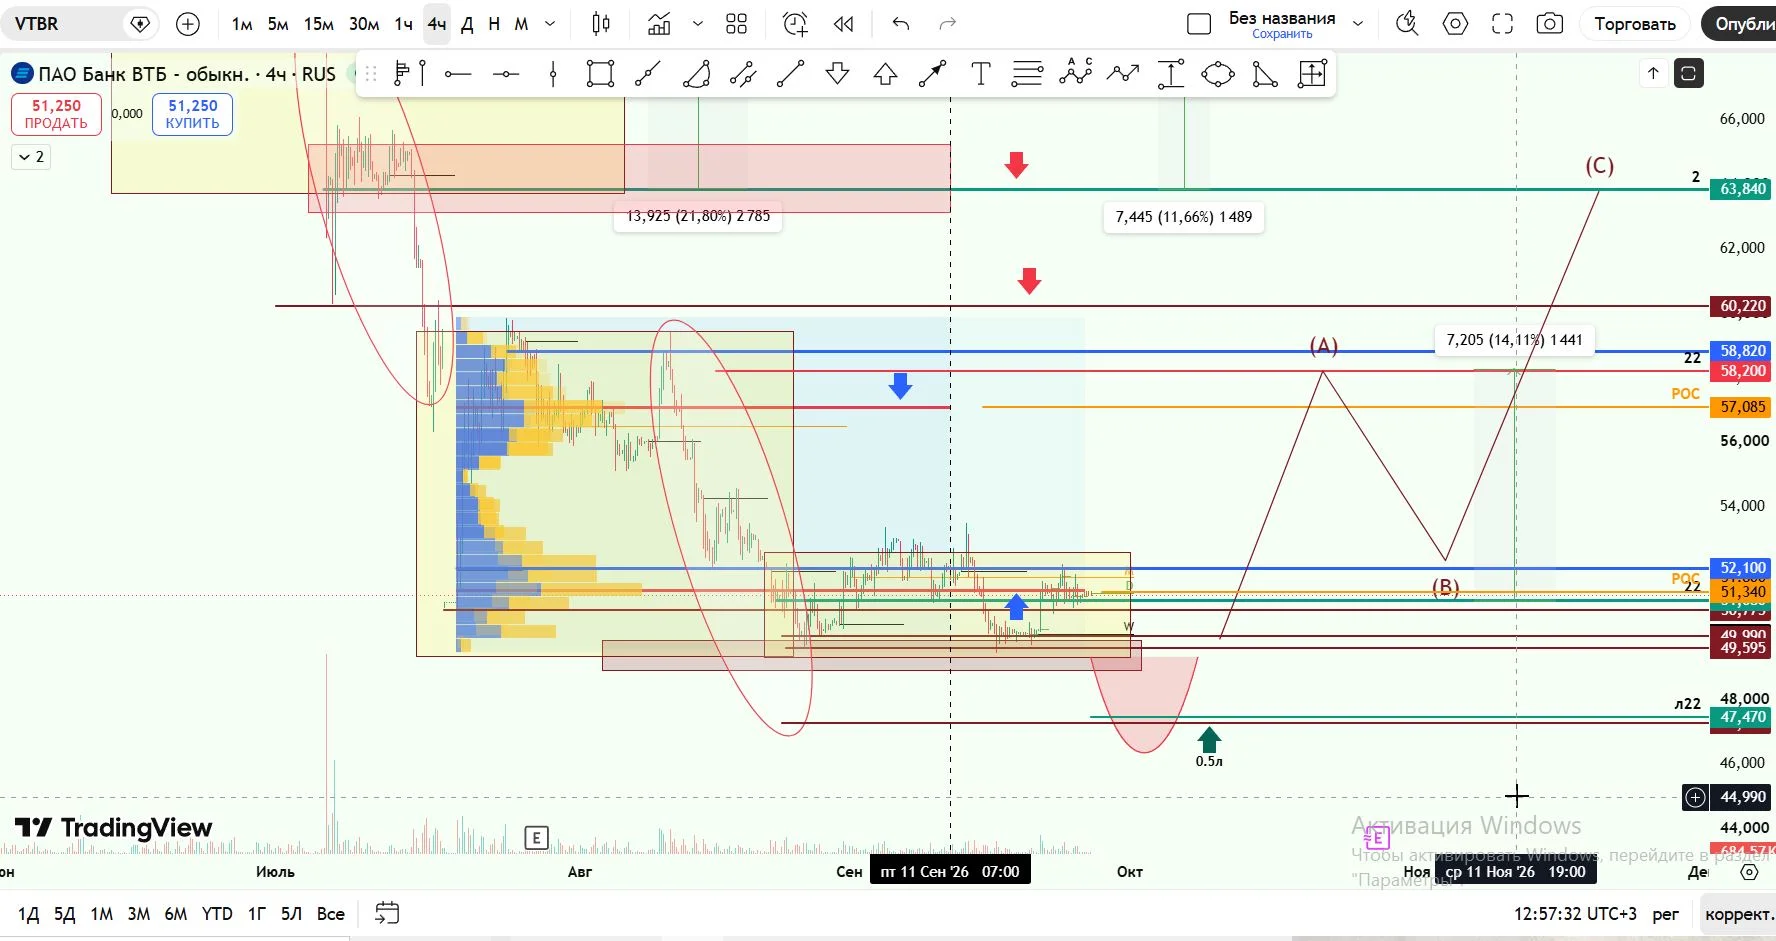Select the Date and Price Range tool
Screen dimensions: 1776x941
[x=1312, y=73]
